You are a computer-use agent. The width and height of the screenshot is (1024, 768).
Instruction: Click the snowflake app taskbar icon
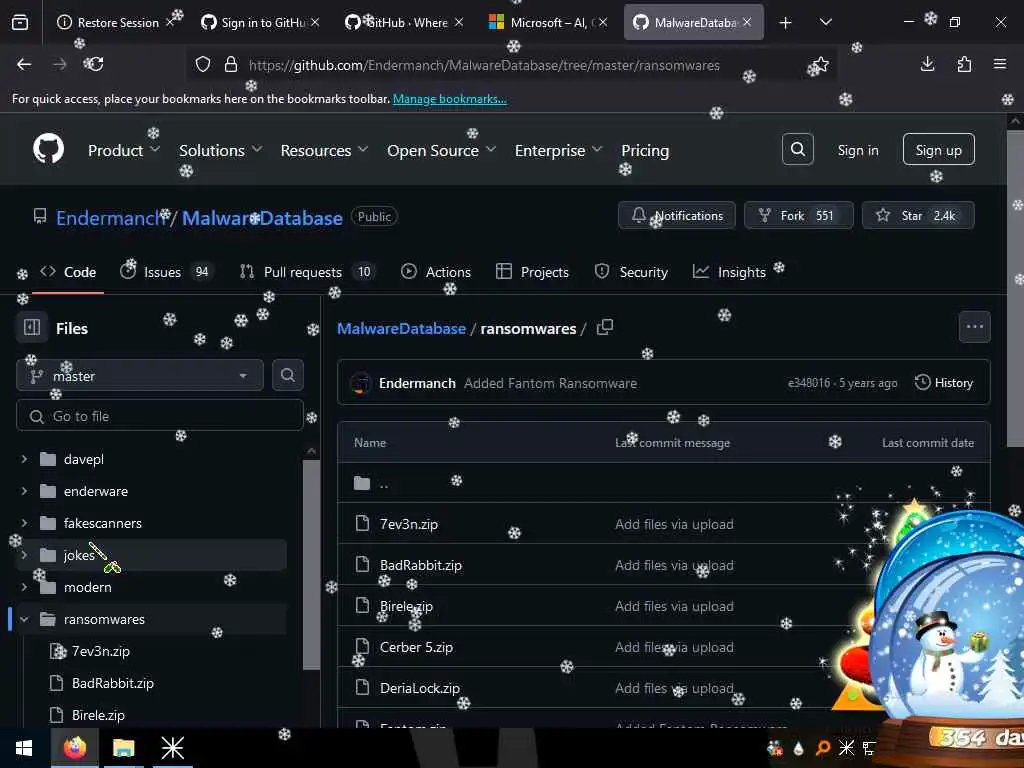coord(172,748)
